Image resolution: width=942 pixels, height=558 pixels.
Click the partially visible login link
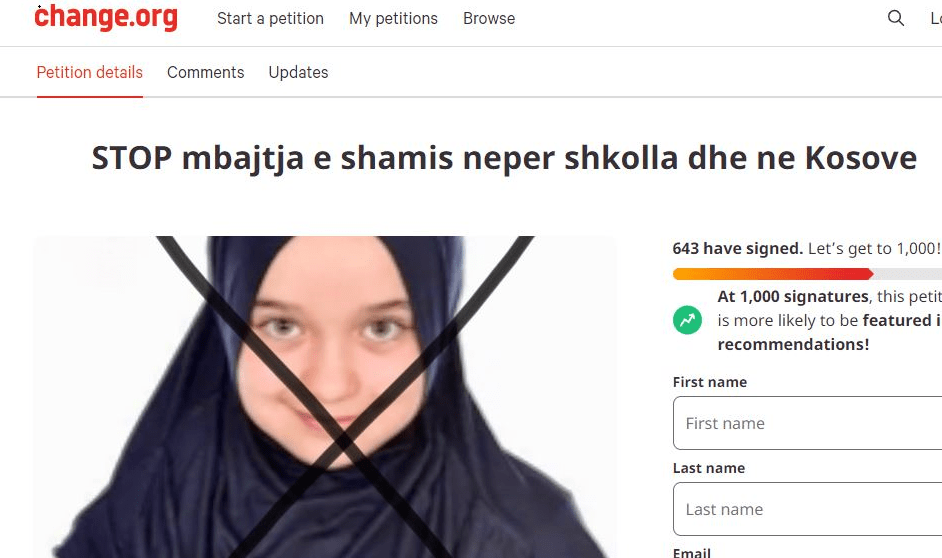pyautogui.click(x=936, y=19)
